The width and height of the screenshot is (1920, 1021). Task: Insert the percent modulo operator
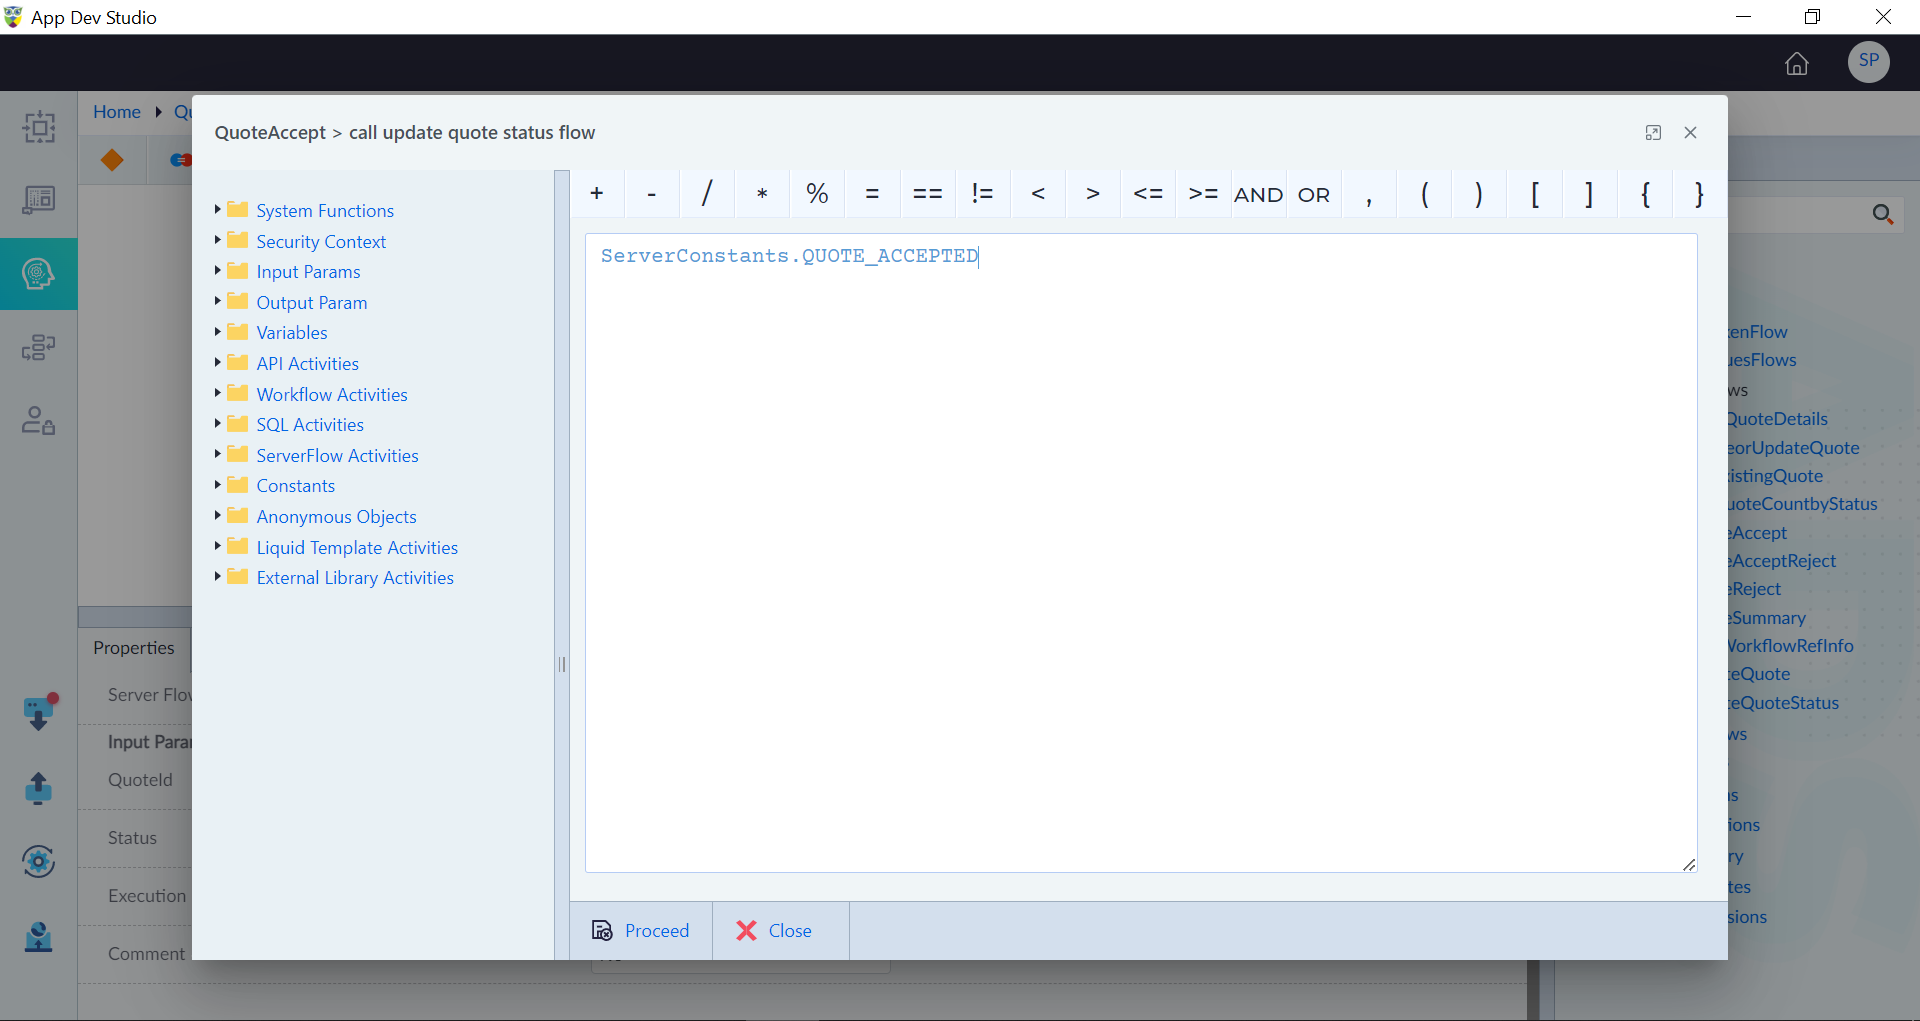(x=817, y=194)
